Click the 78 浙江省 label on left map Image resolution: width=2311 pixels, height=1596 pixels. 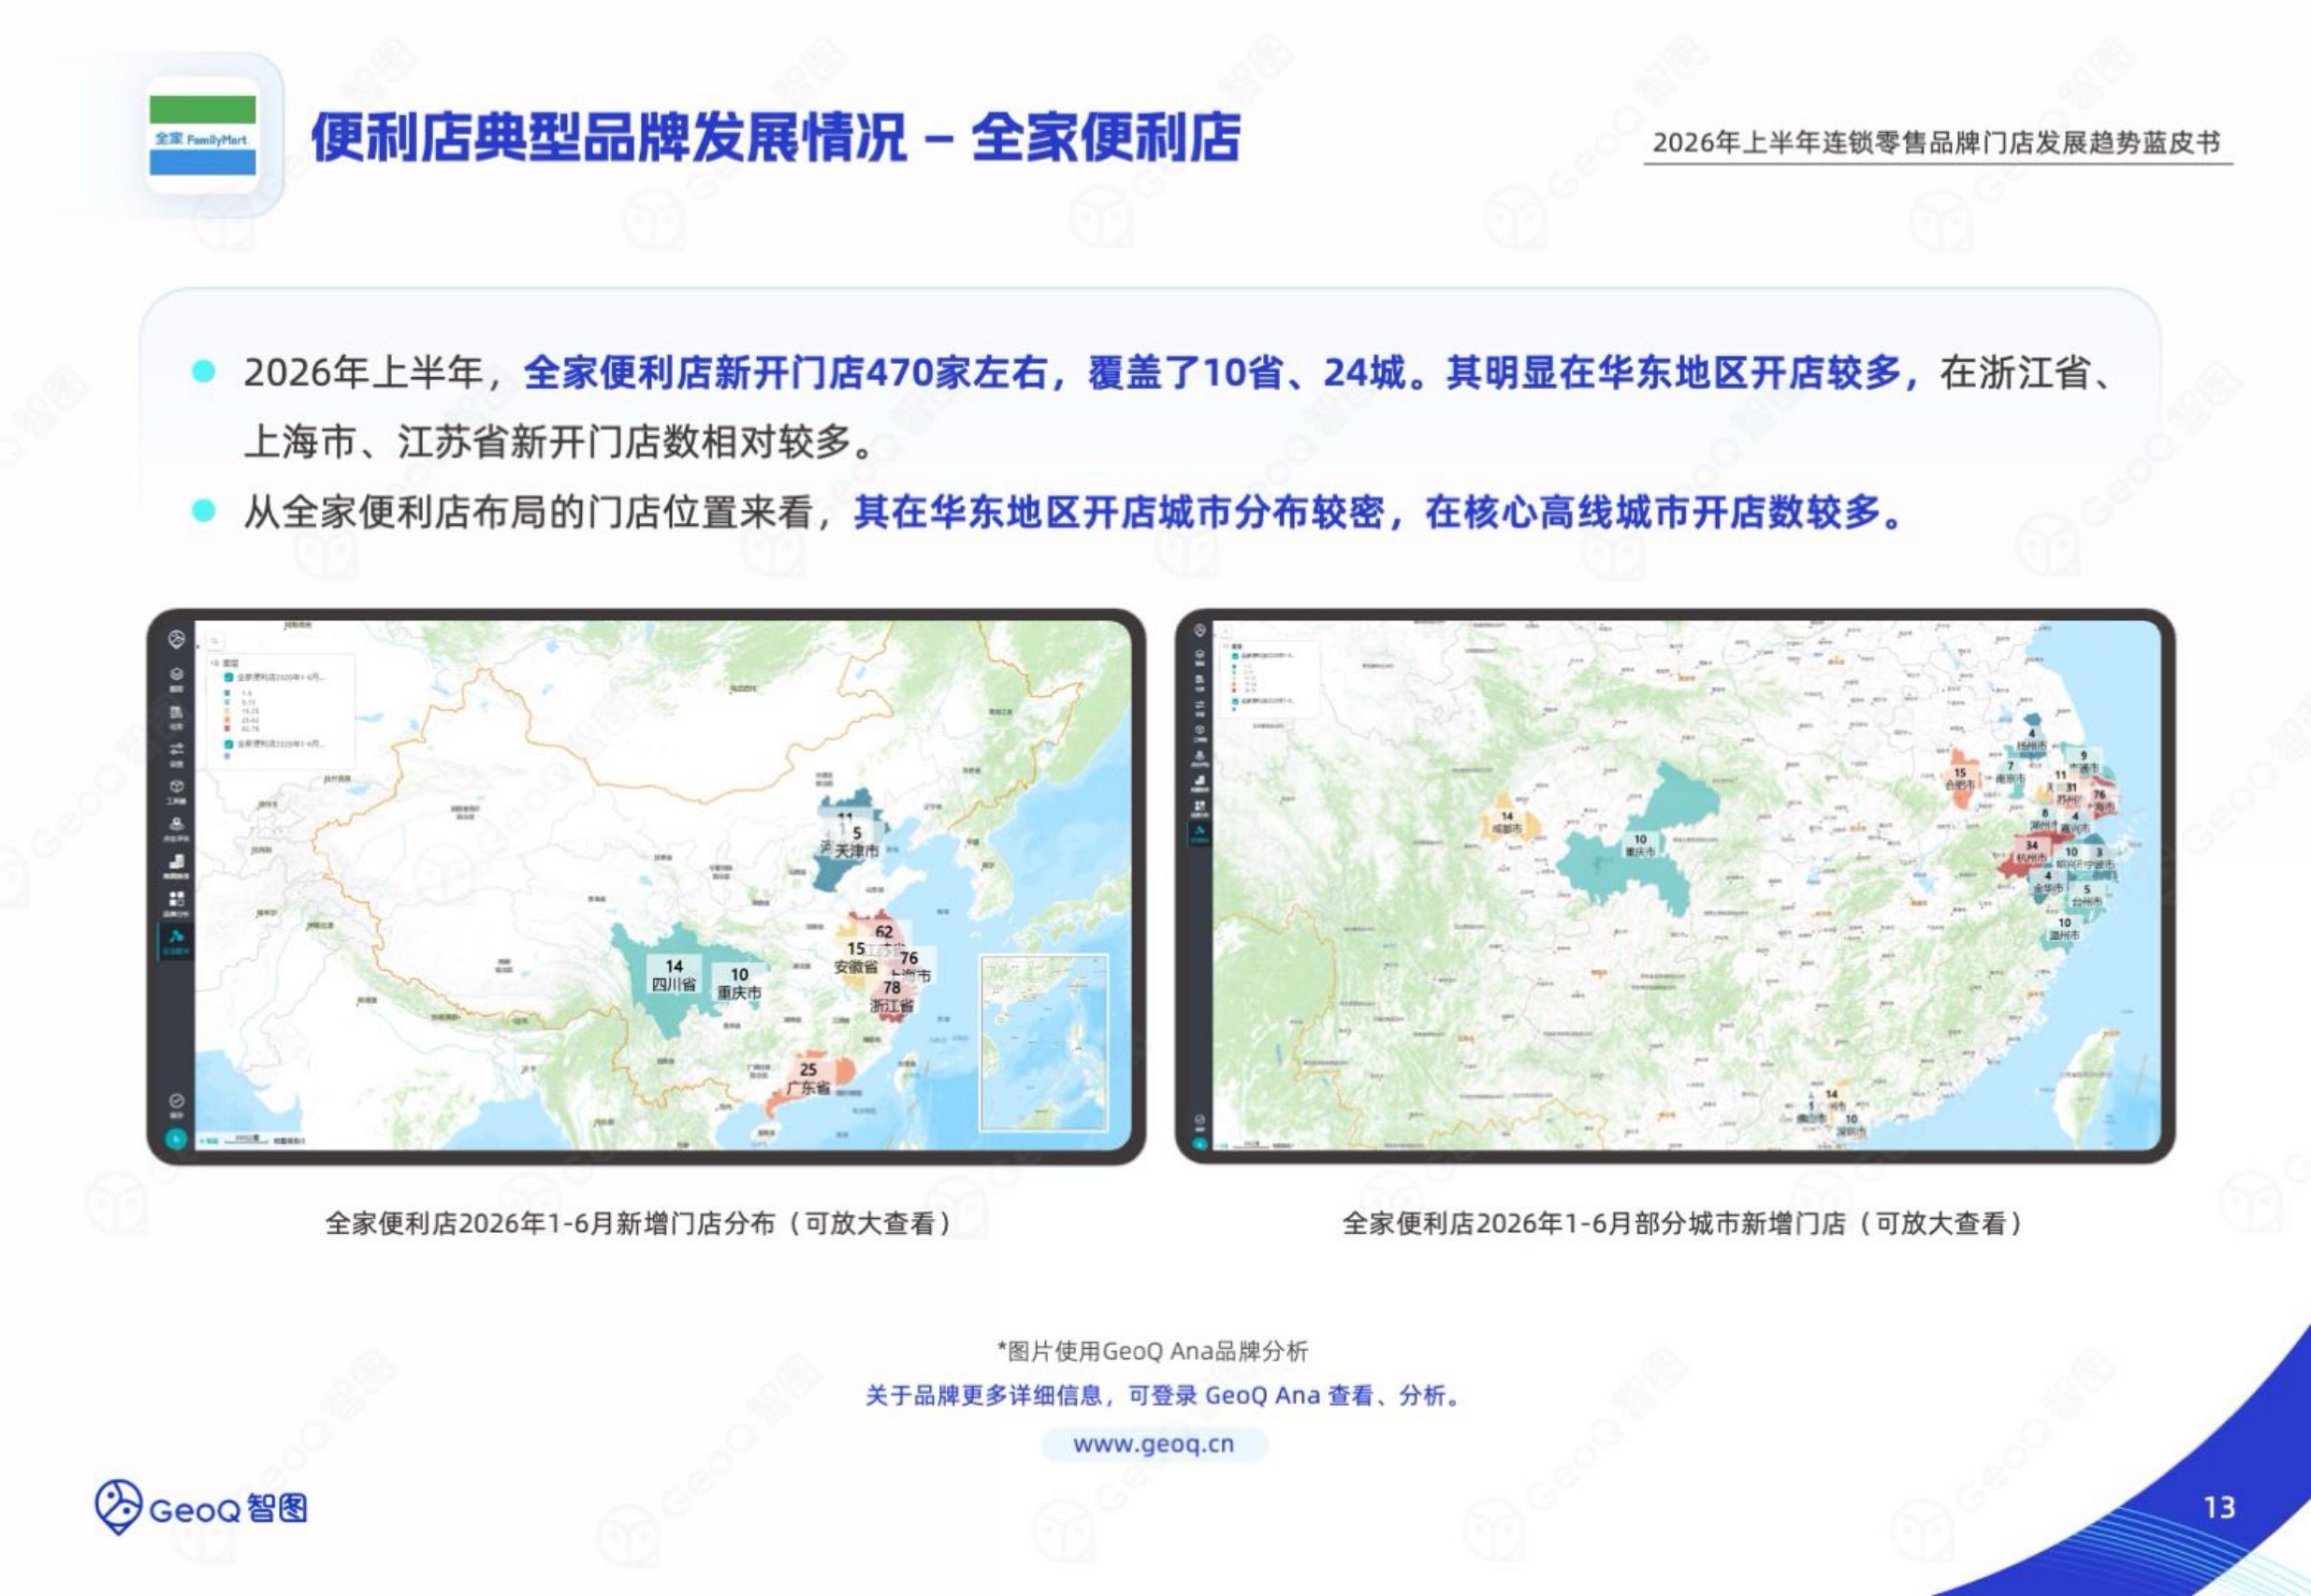[891, 996]
